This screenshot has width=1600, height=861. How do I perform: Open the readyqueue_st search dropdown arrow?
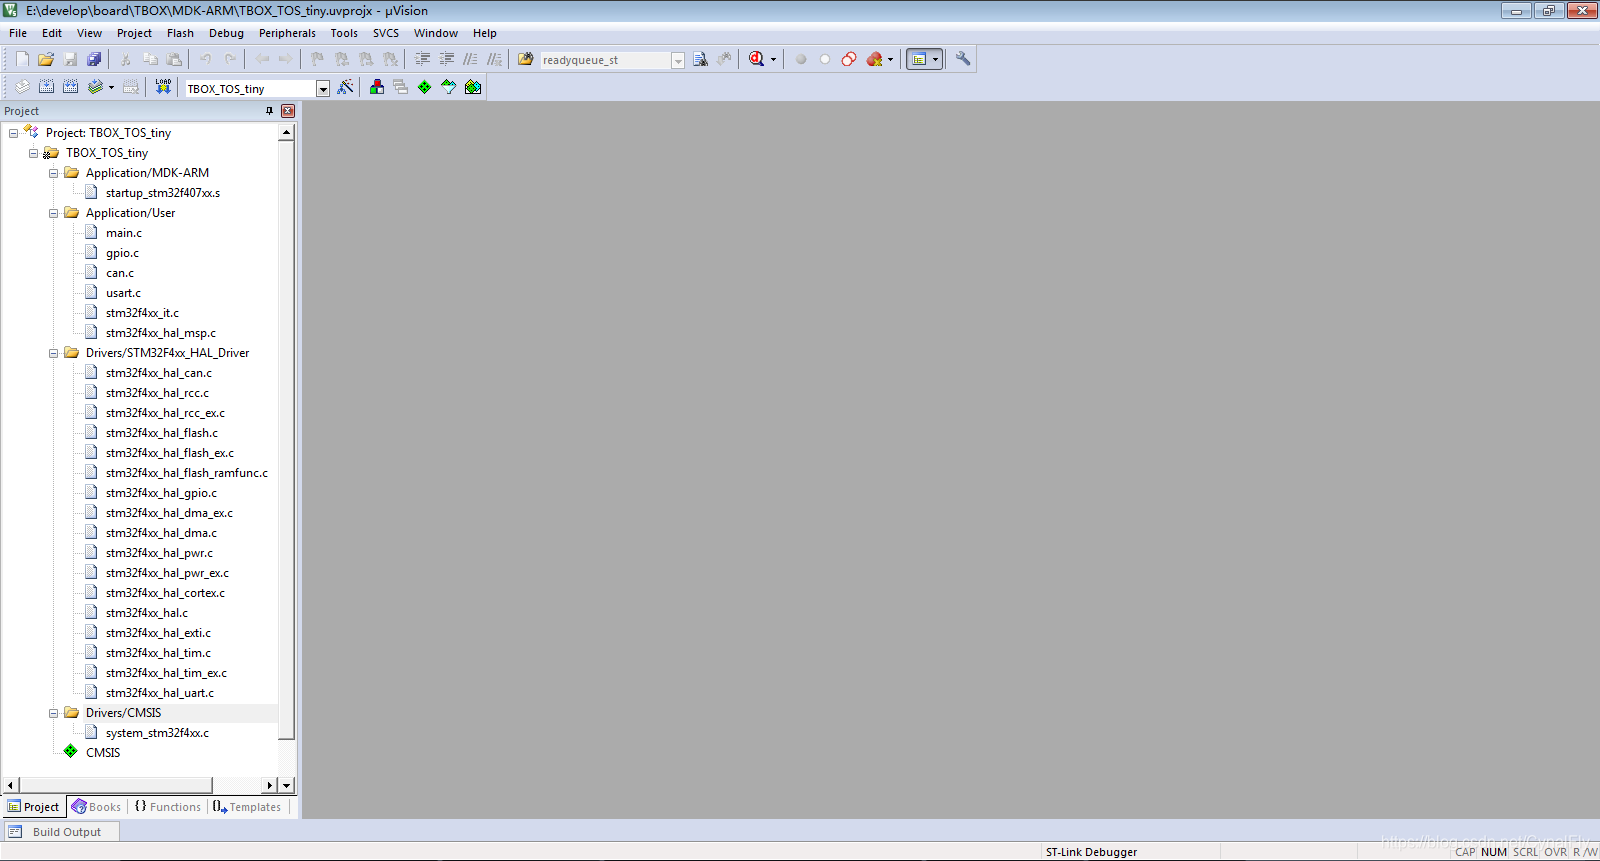678,60
